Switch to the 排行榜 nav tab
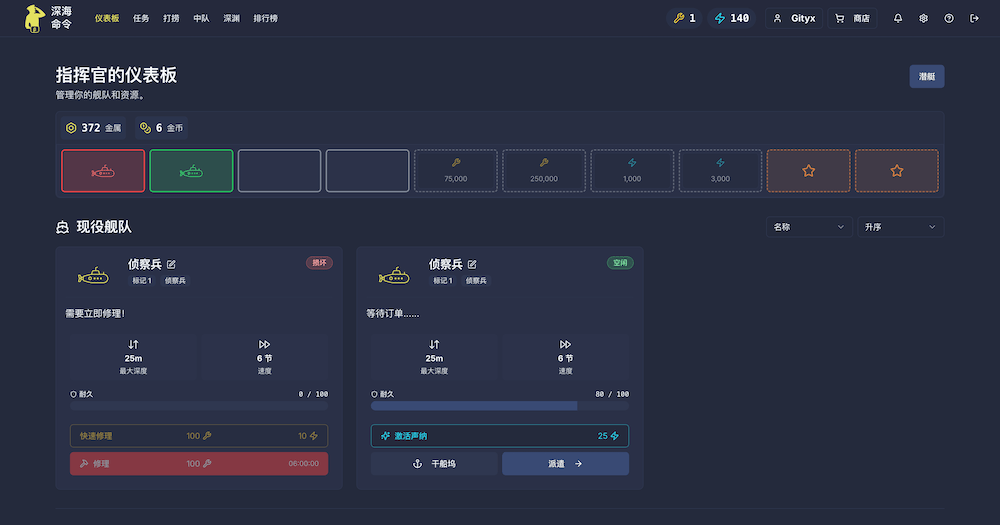This screenshot has height=525, width=1000. pyautogui.click(x=265, y=18)
